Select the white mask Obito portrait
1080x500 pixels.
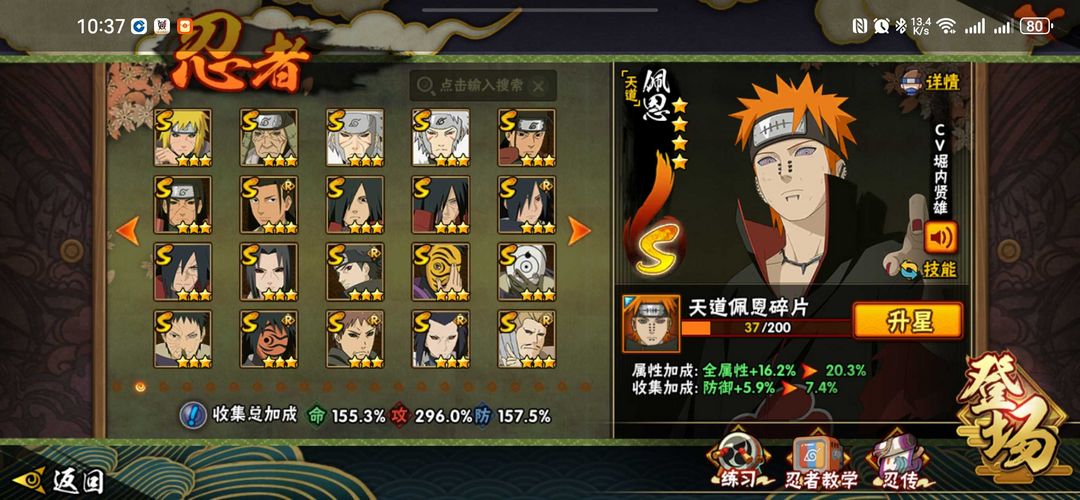tap(527, 271)
